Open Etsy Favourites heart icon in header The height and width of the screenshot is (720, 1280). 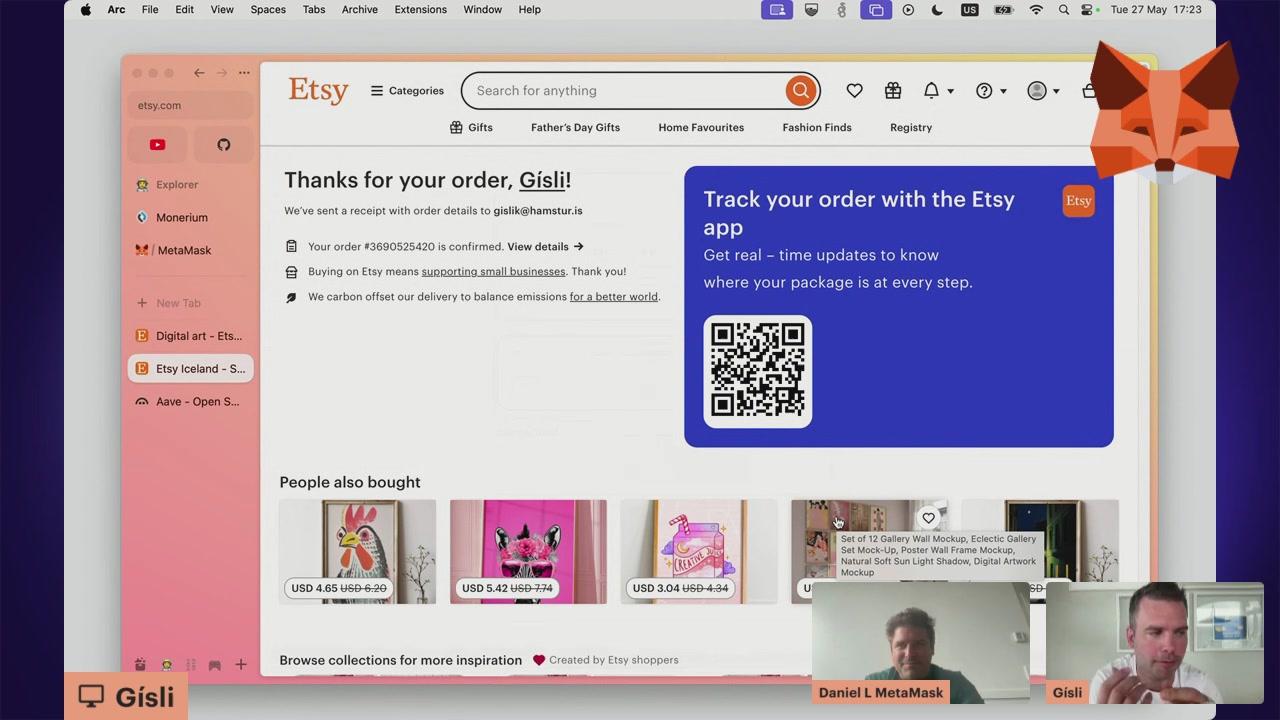pos(854,91)
